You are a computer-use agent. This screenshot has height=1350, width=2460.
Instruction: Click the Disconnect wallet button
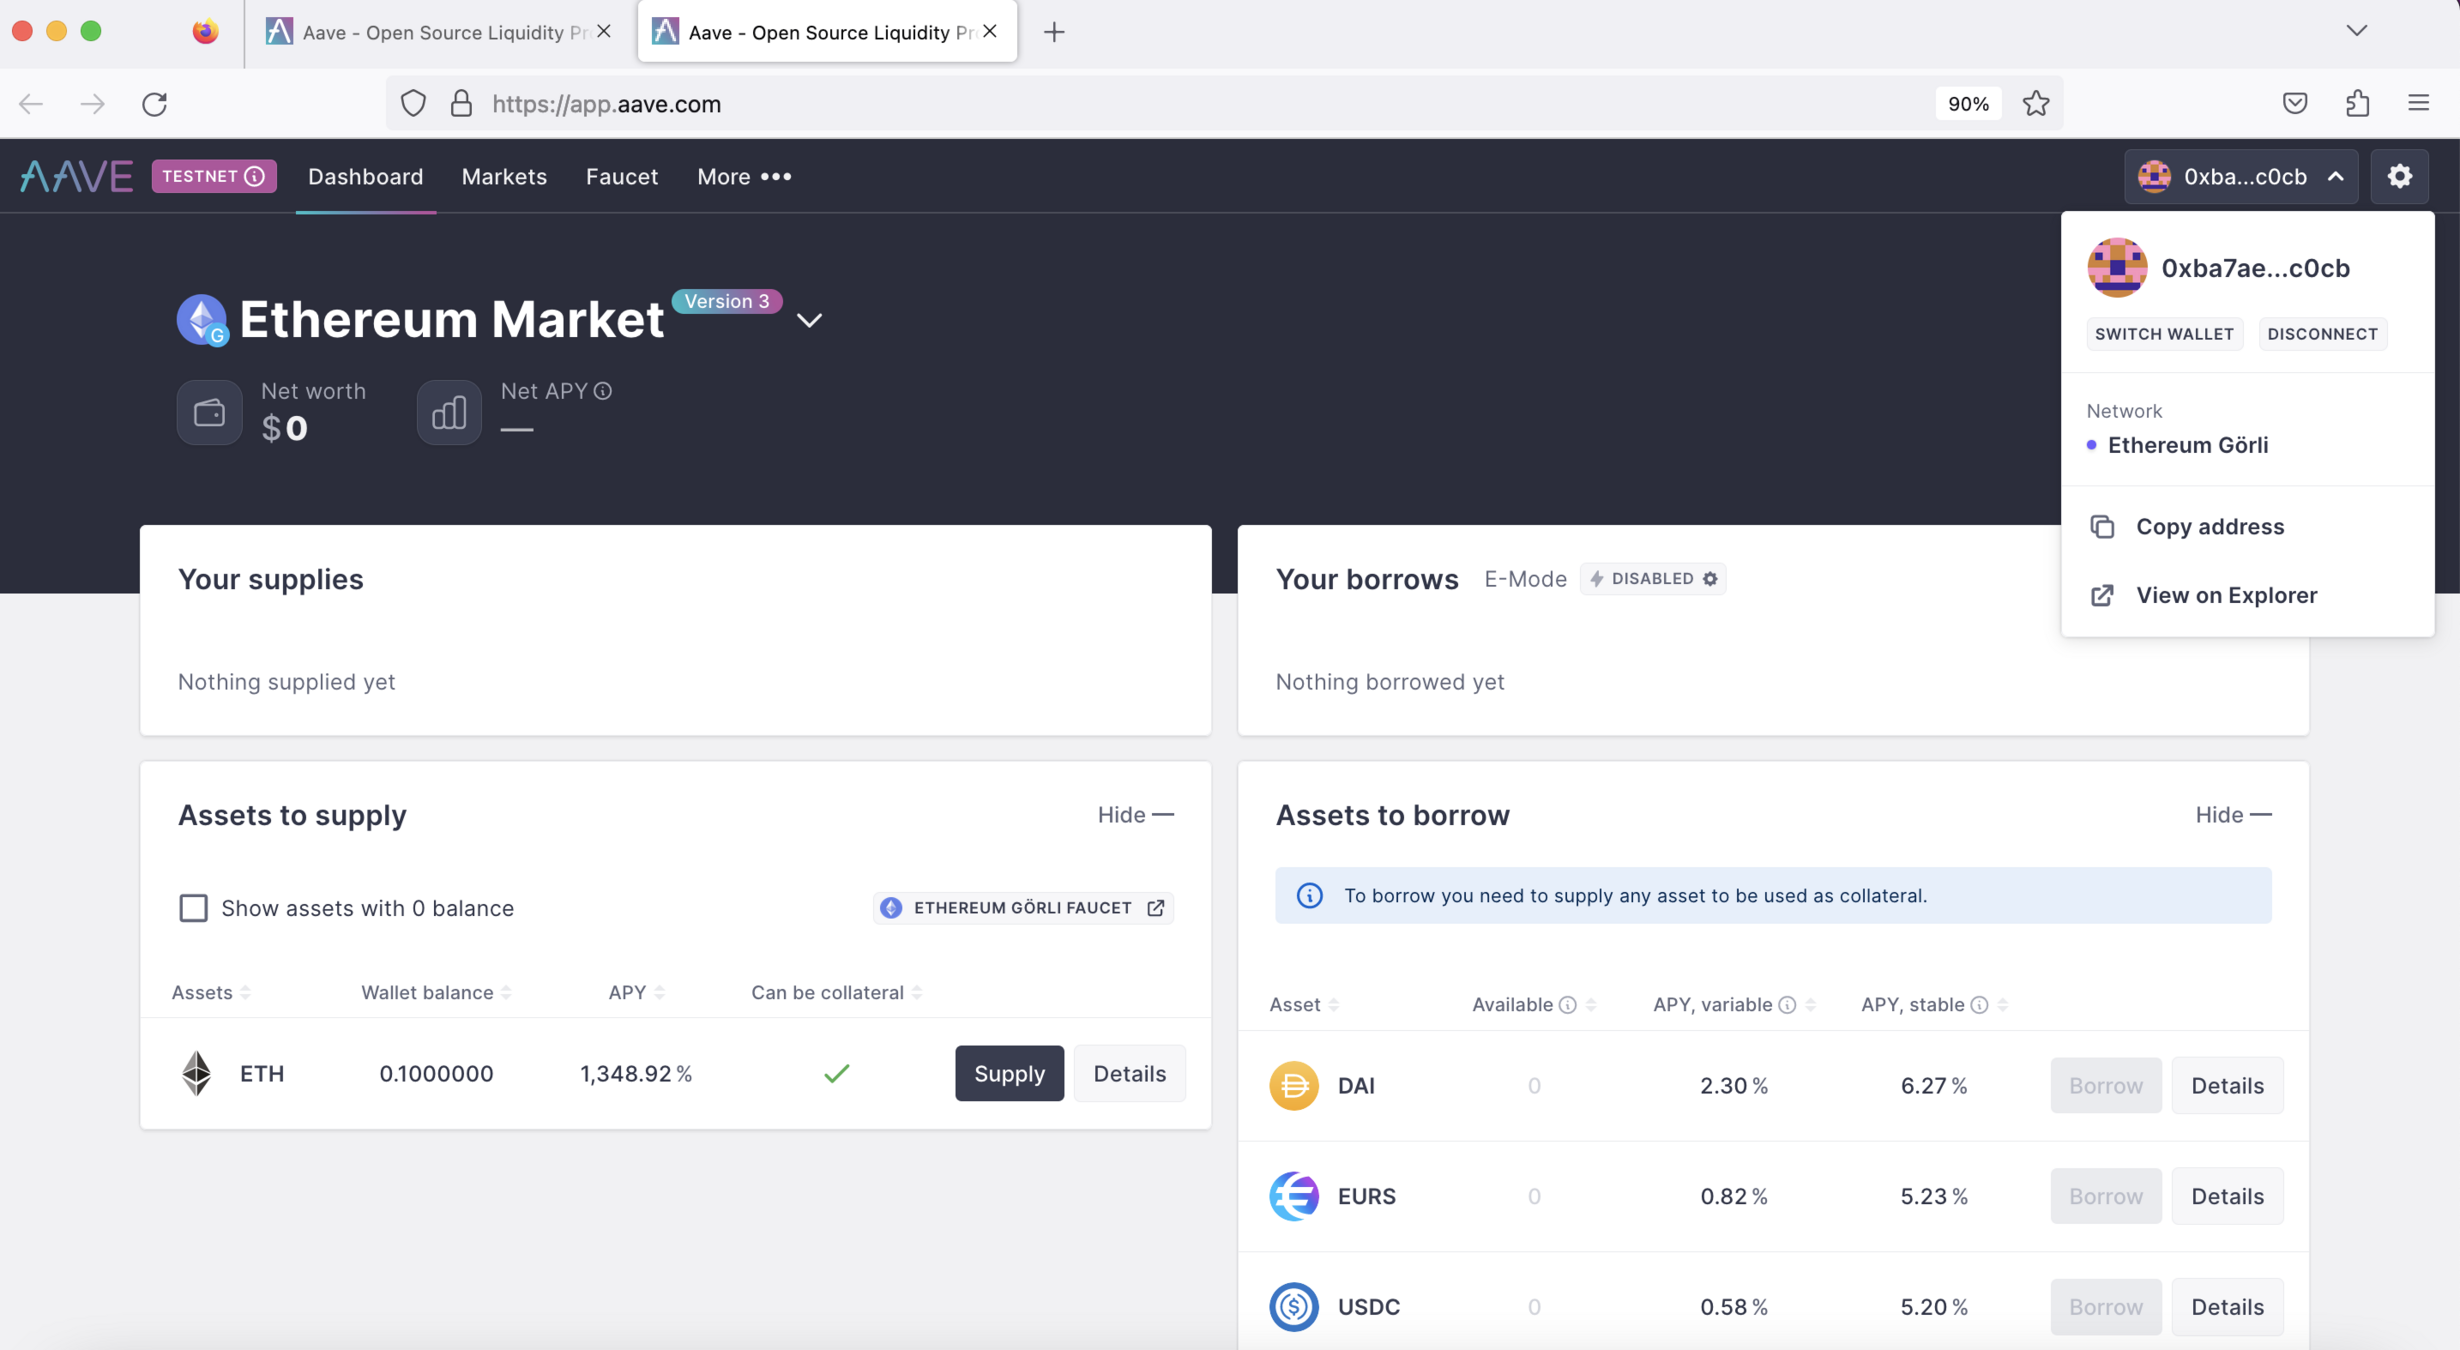pos(2322,334)
